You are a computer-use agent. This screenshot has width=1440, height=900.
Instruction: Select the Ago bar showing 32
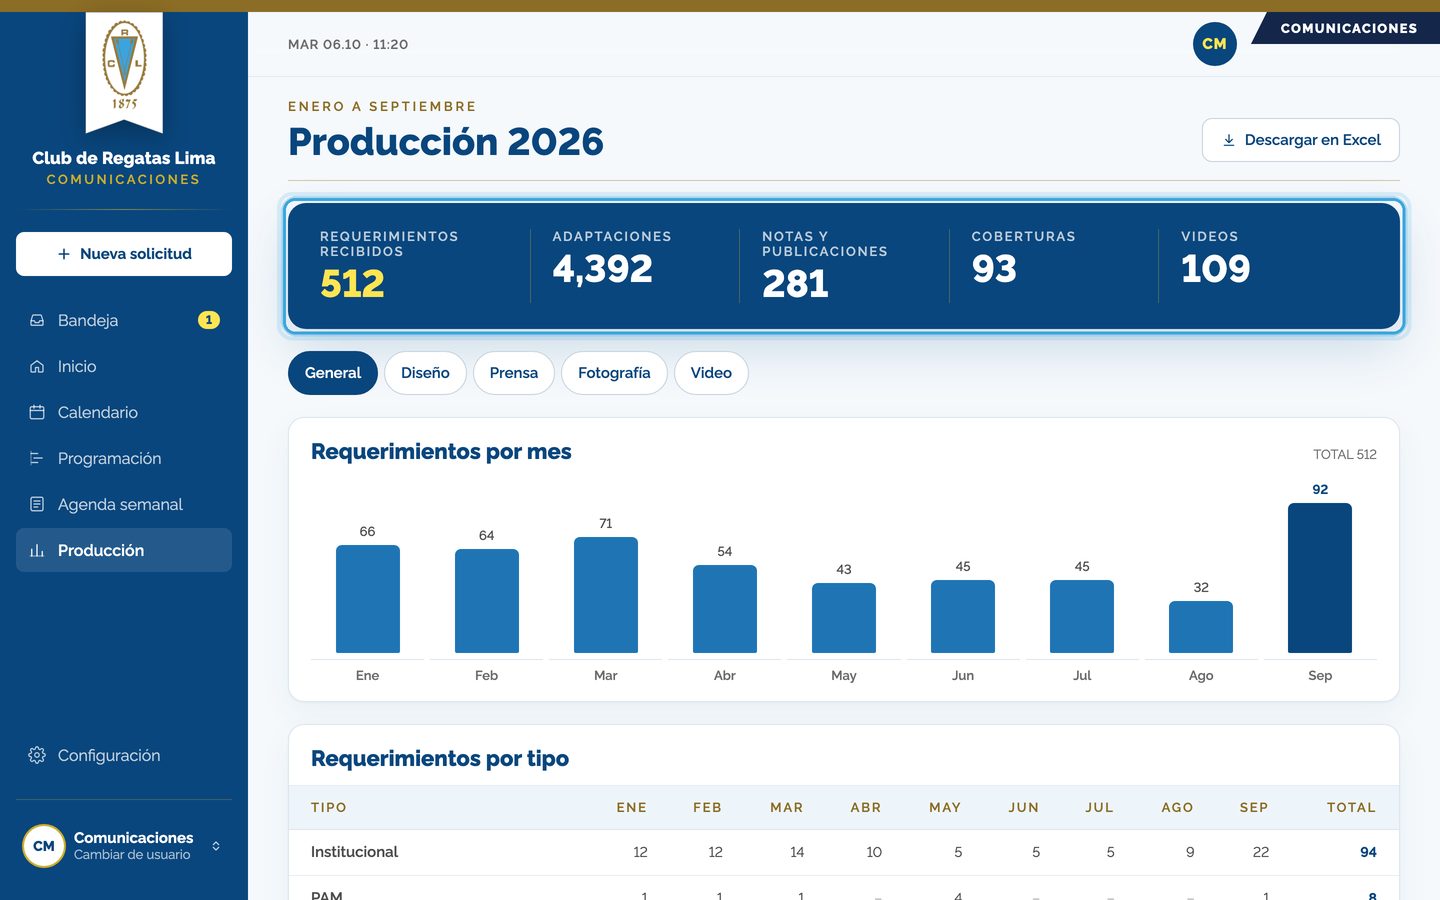point(1201,627)
